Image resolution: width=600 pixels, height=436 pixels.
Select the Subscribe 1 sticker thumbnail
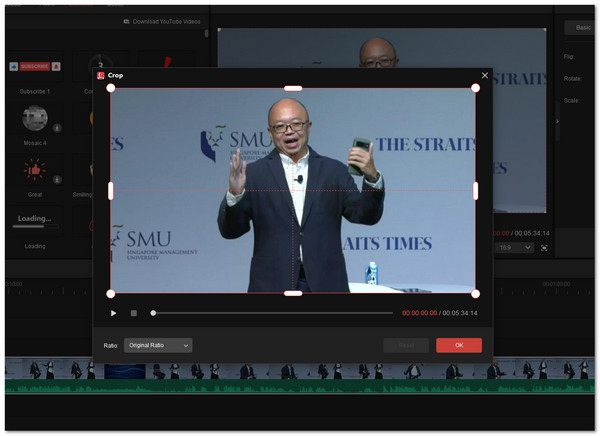[35, 67]
